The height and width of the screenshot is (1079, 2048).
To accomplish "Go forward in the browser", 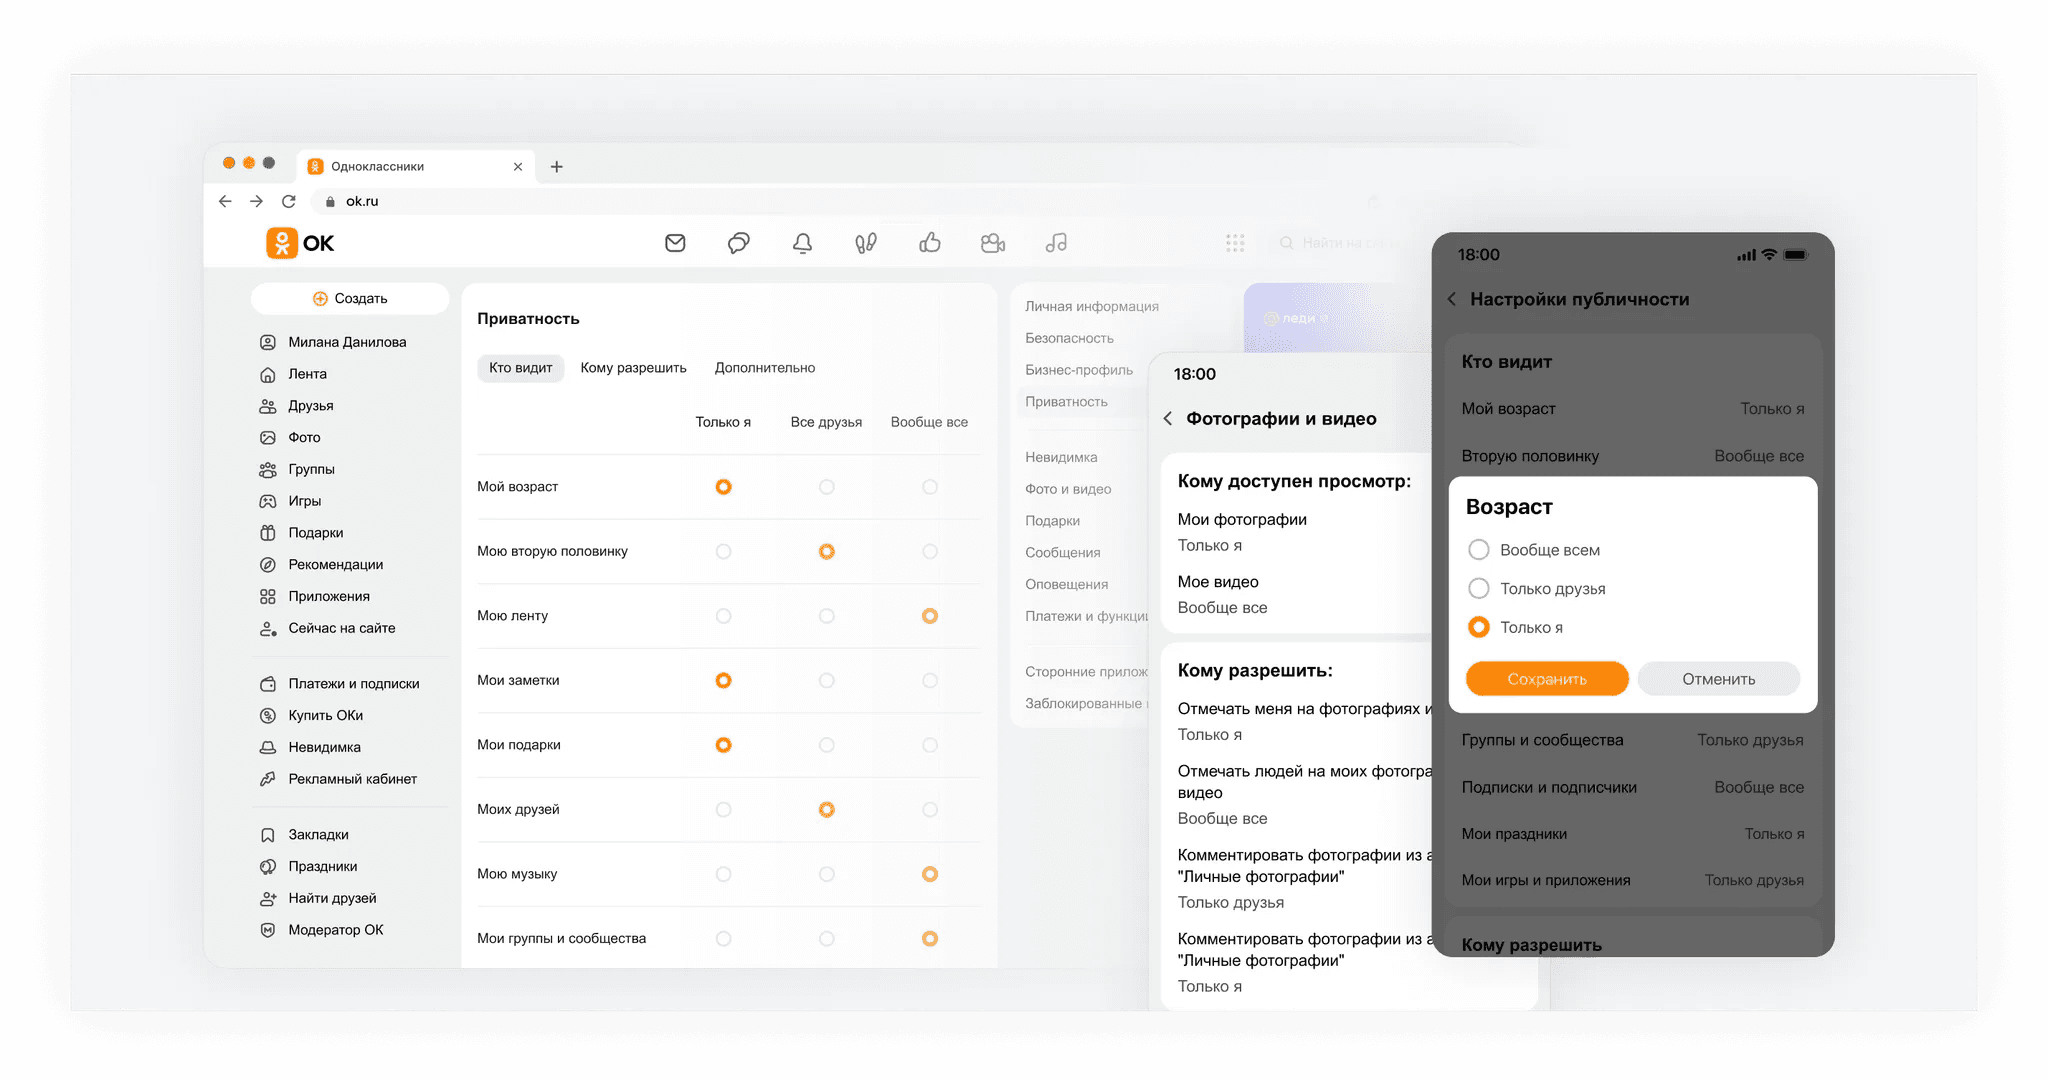I will tap(257, 201).
